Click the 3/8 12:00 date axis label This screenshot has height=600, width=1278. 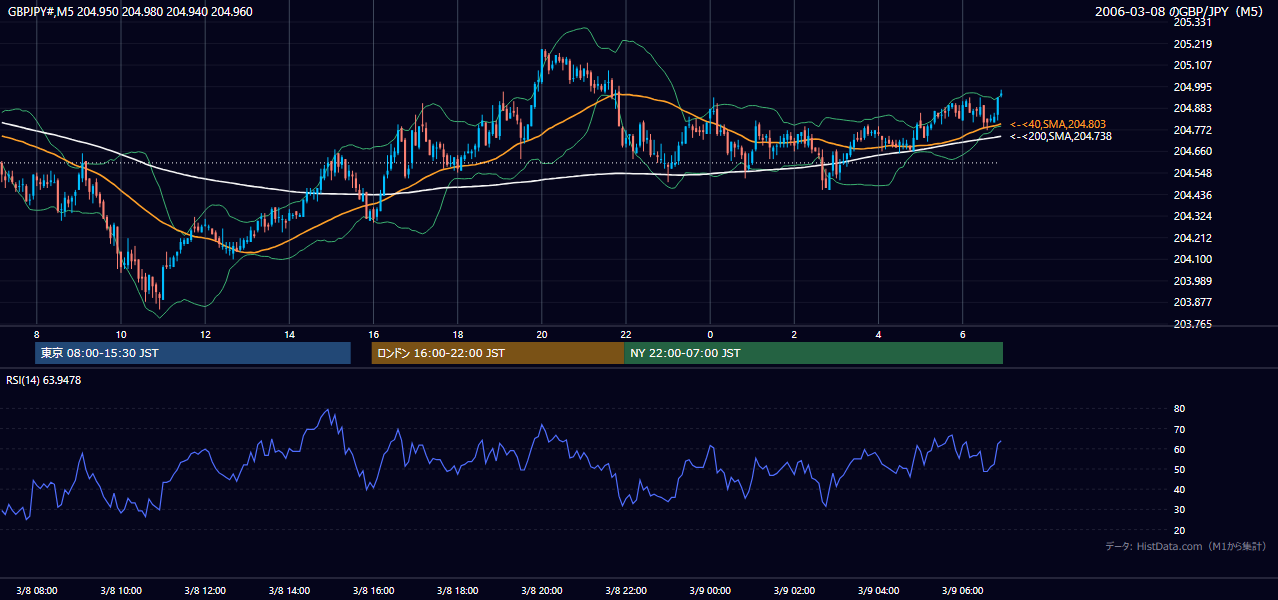(x=205, y=590)
